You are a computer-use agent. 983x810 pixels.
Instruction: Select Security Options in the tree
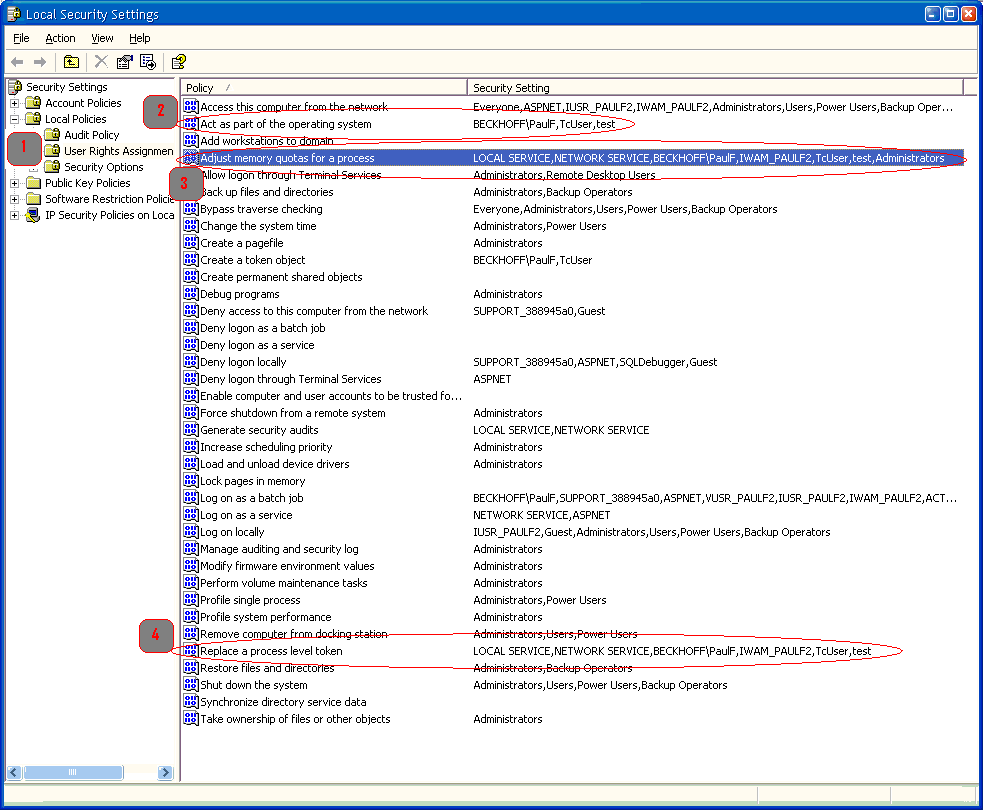103,167
